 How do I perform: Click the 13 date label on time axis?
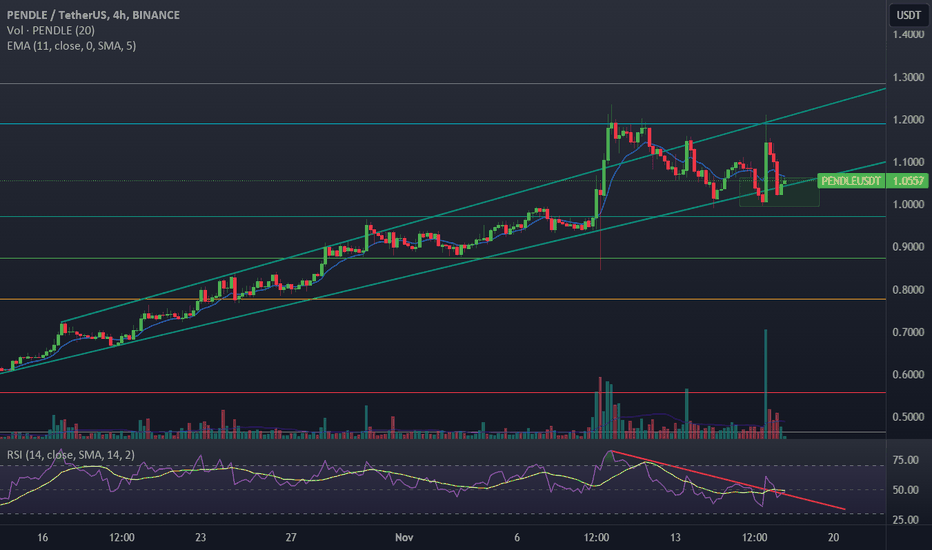click(x=675, y=538)
